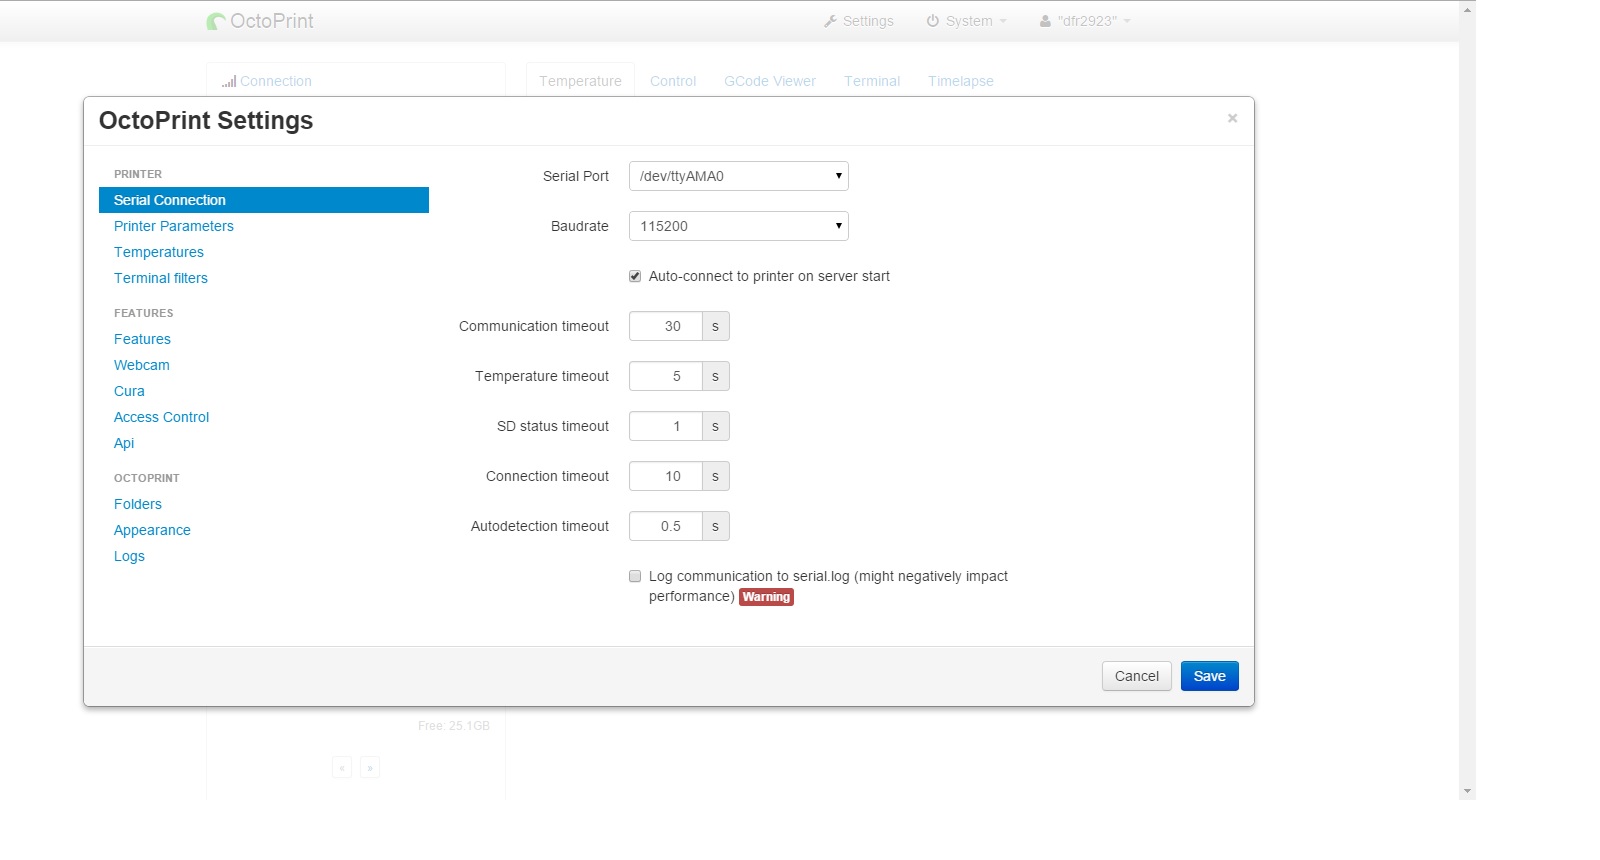Click the red Warning badge
This screenshot has width=1600, height=860.
click(x=766, y=597)
